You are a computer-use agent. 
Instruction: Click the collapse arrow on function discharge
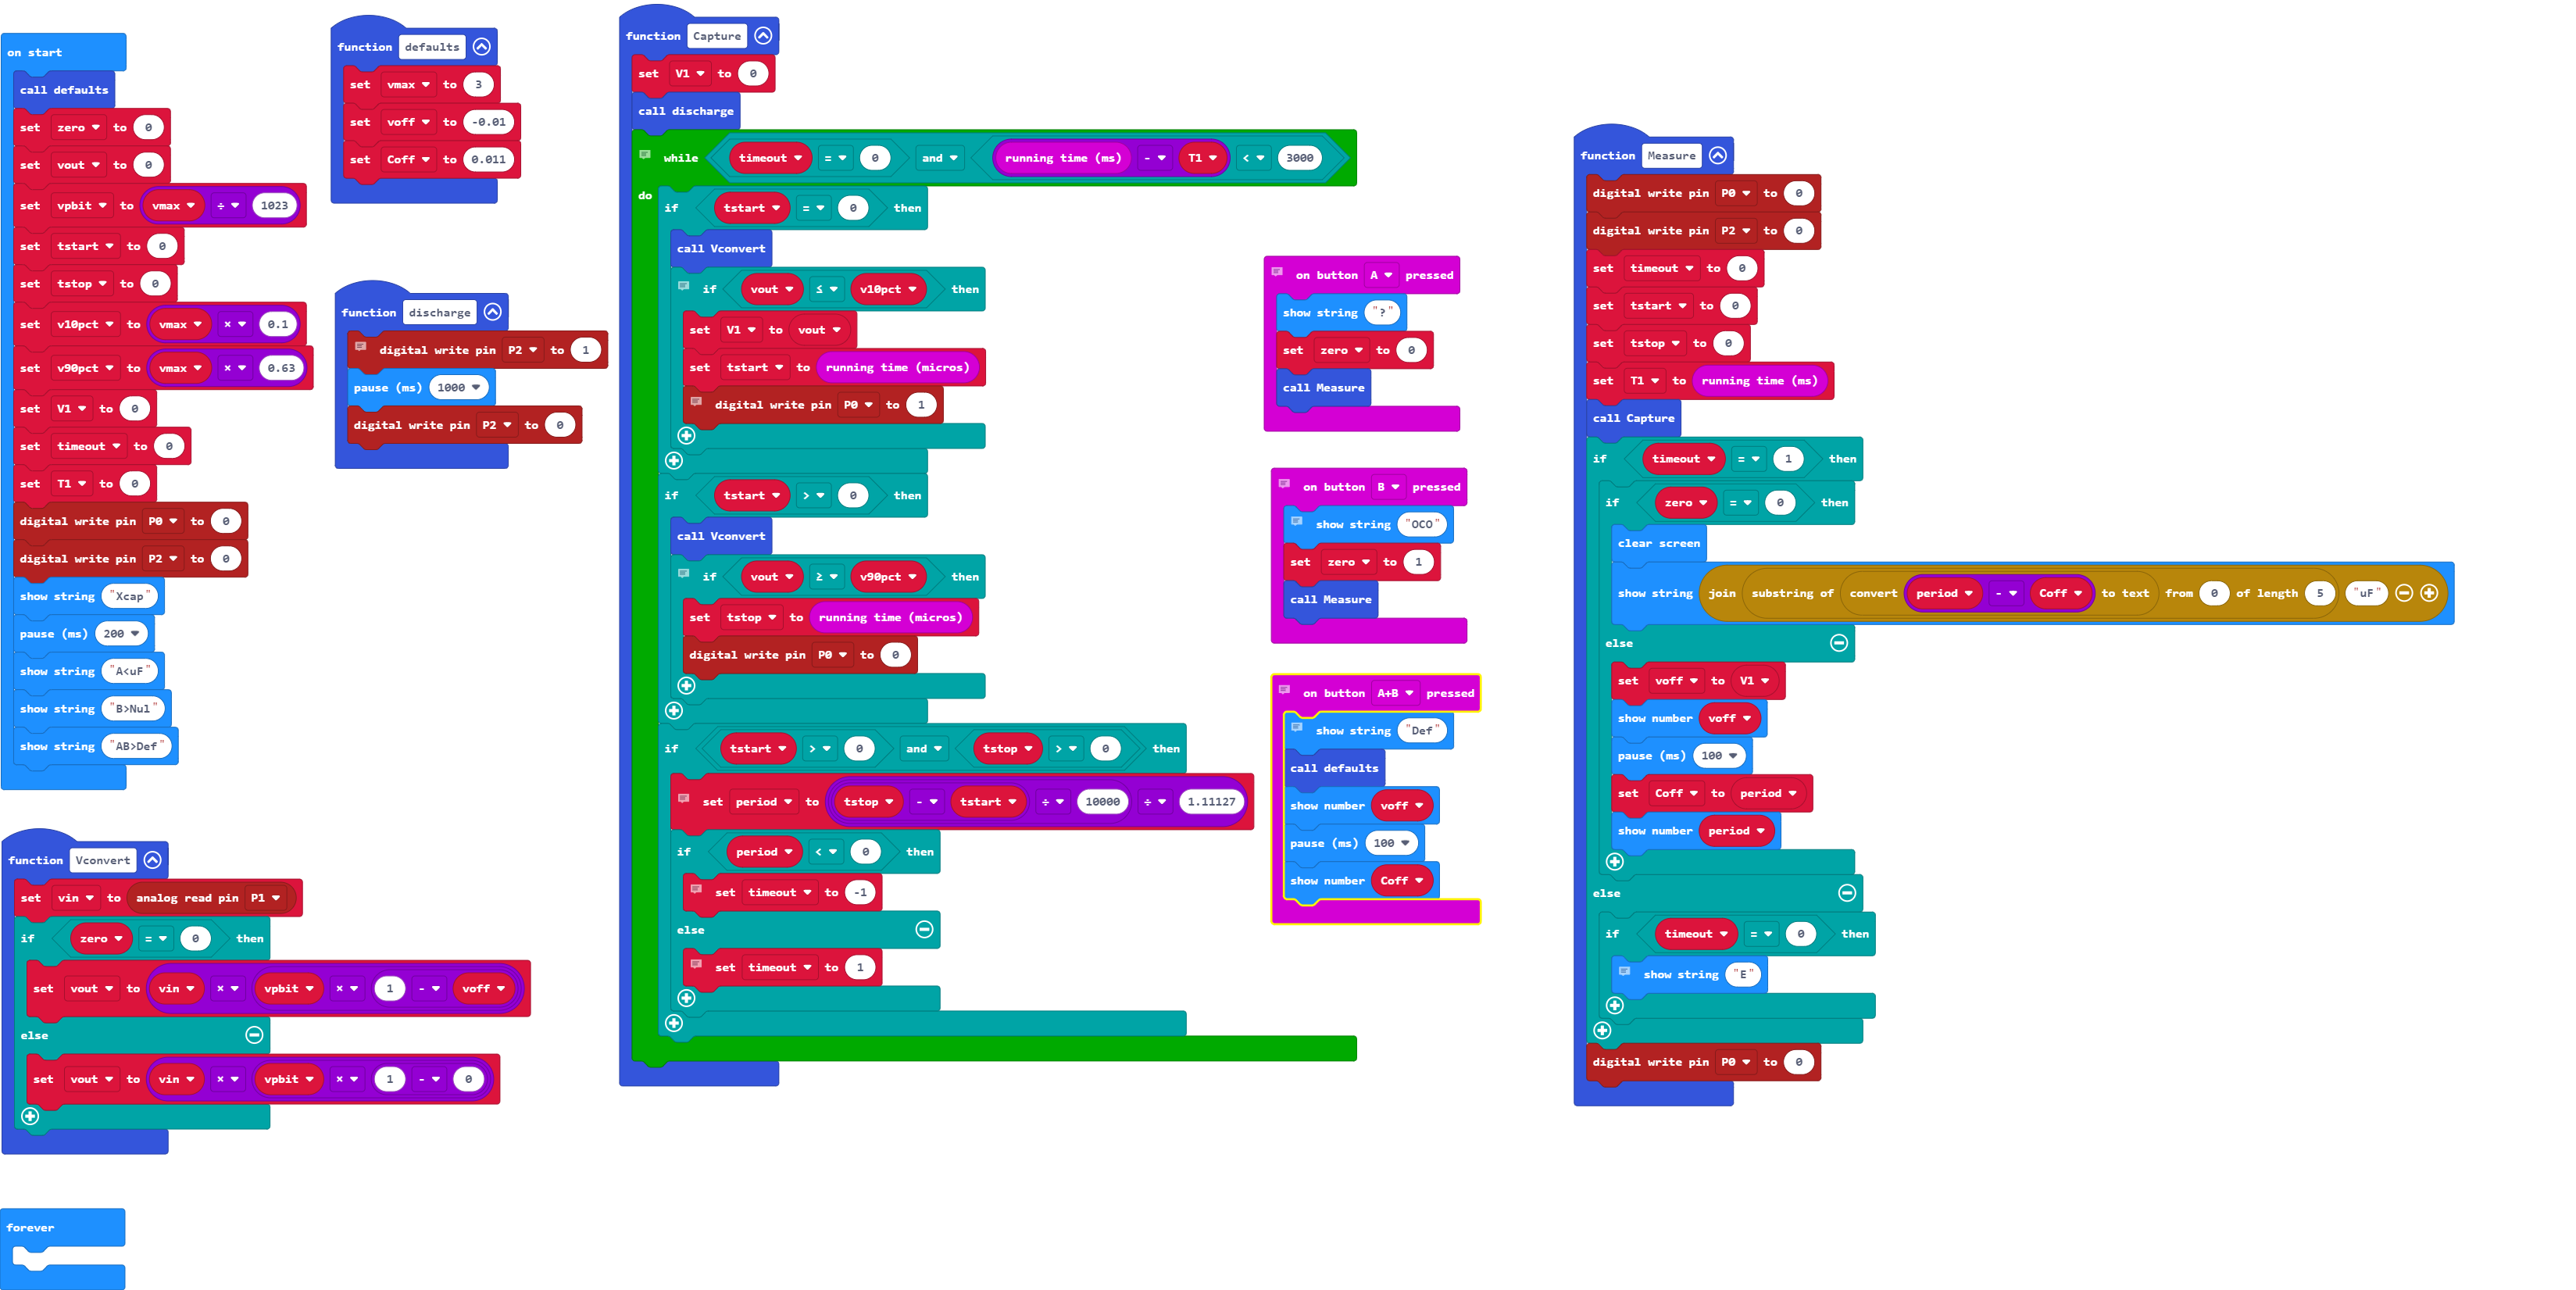(498, 313)
